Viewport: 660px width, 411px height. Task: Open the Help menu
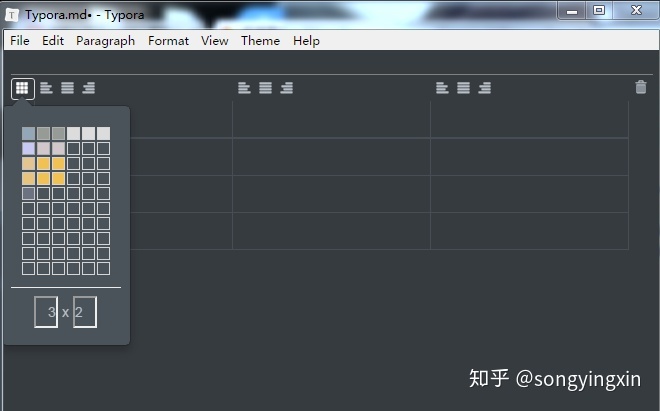pos(306,41)
